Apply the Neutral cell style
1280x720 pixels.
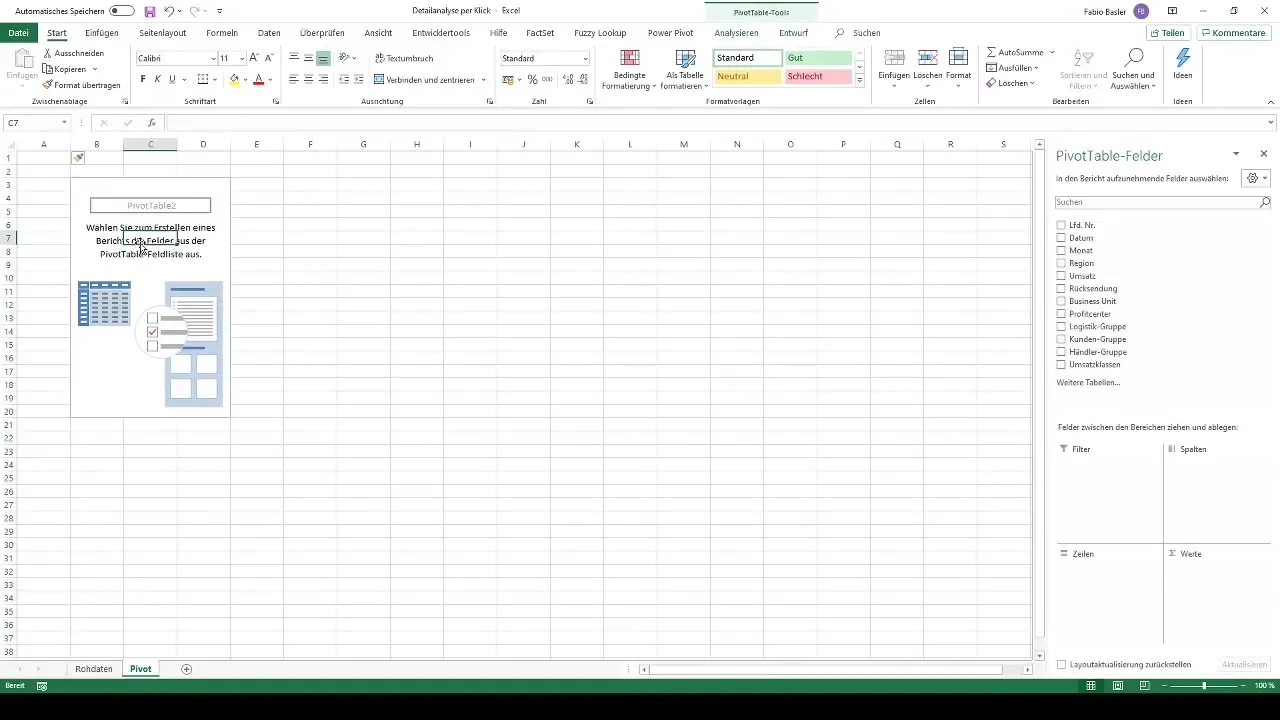(748, 77)
